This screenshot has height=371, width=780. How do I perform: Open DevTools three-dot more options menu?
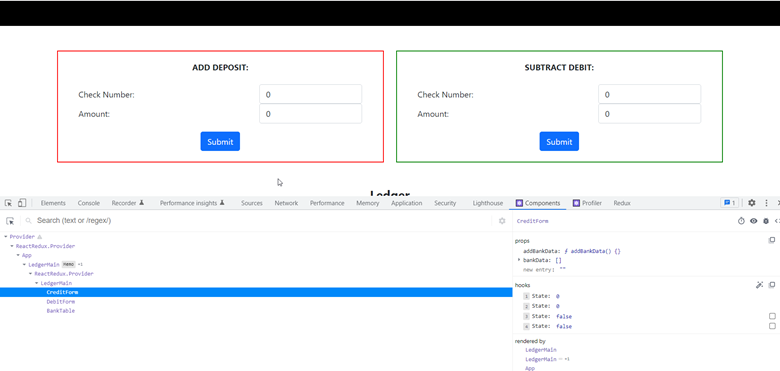tap(767, 203)
